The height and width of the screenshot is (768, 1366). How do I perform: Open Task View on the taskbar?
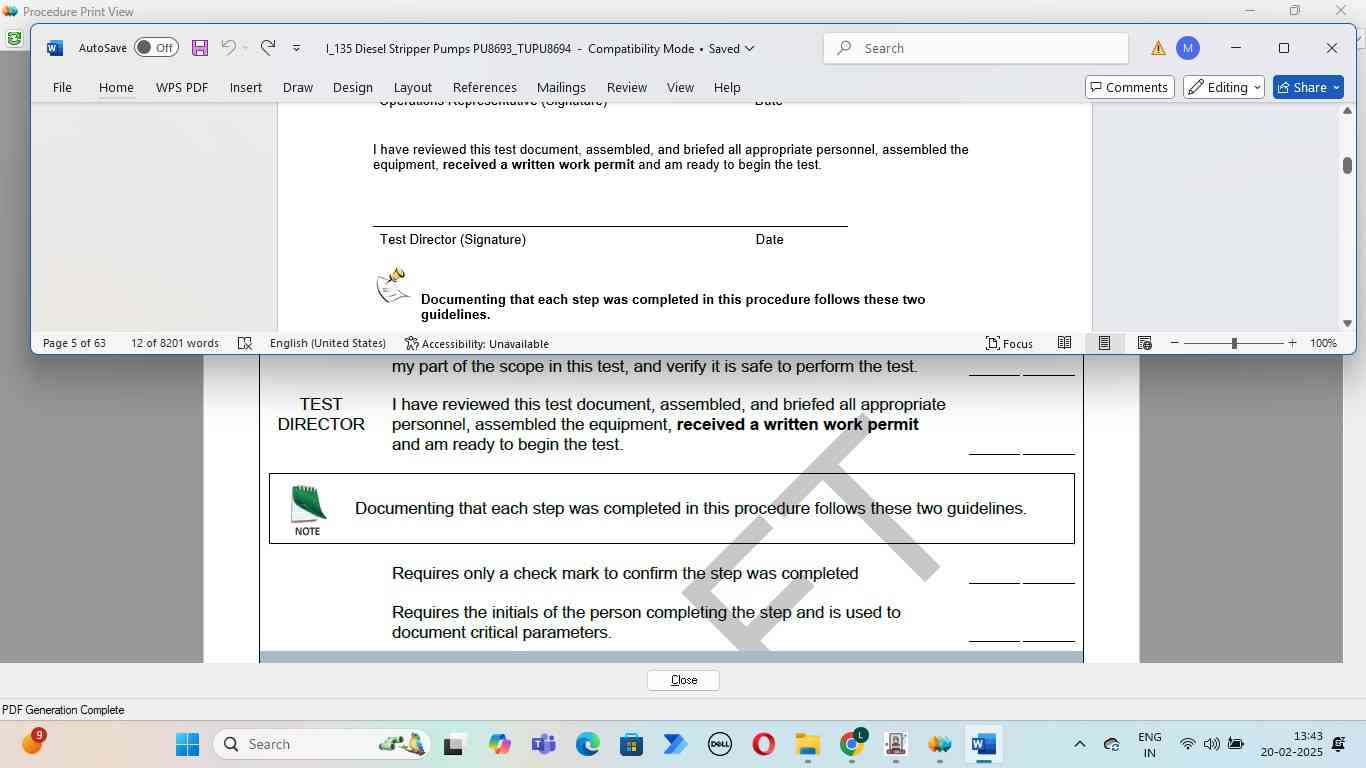coord(454,744)
